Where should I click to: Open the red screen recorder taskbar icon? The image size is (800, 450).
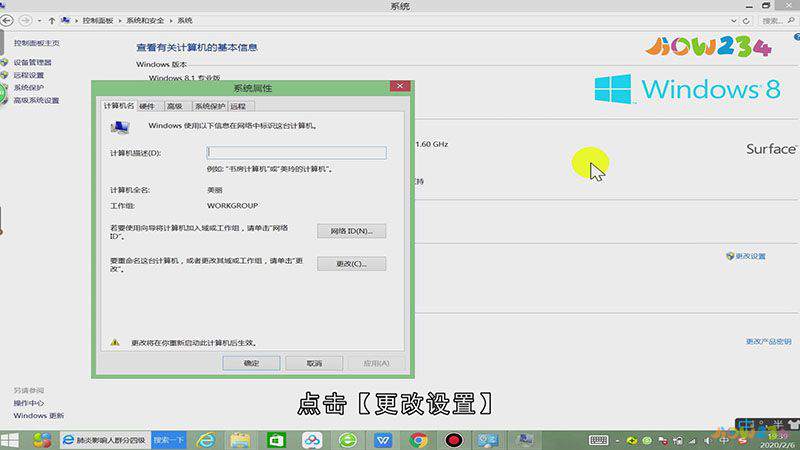[454, 440]
